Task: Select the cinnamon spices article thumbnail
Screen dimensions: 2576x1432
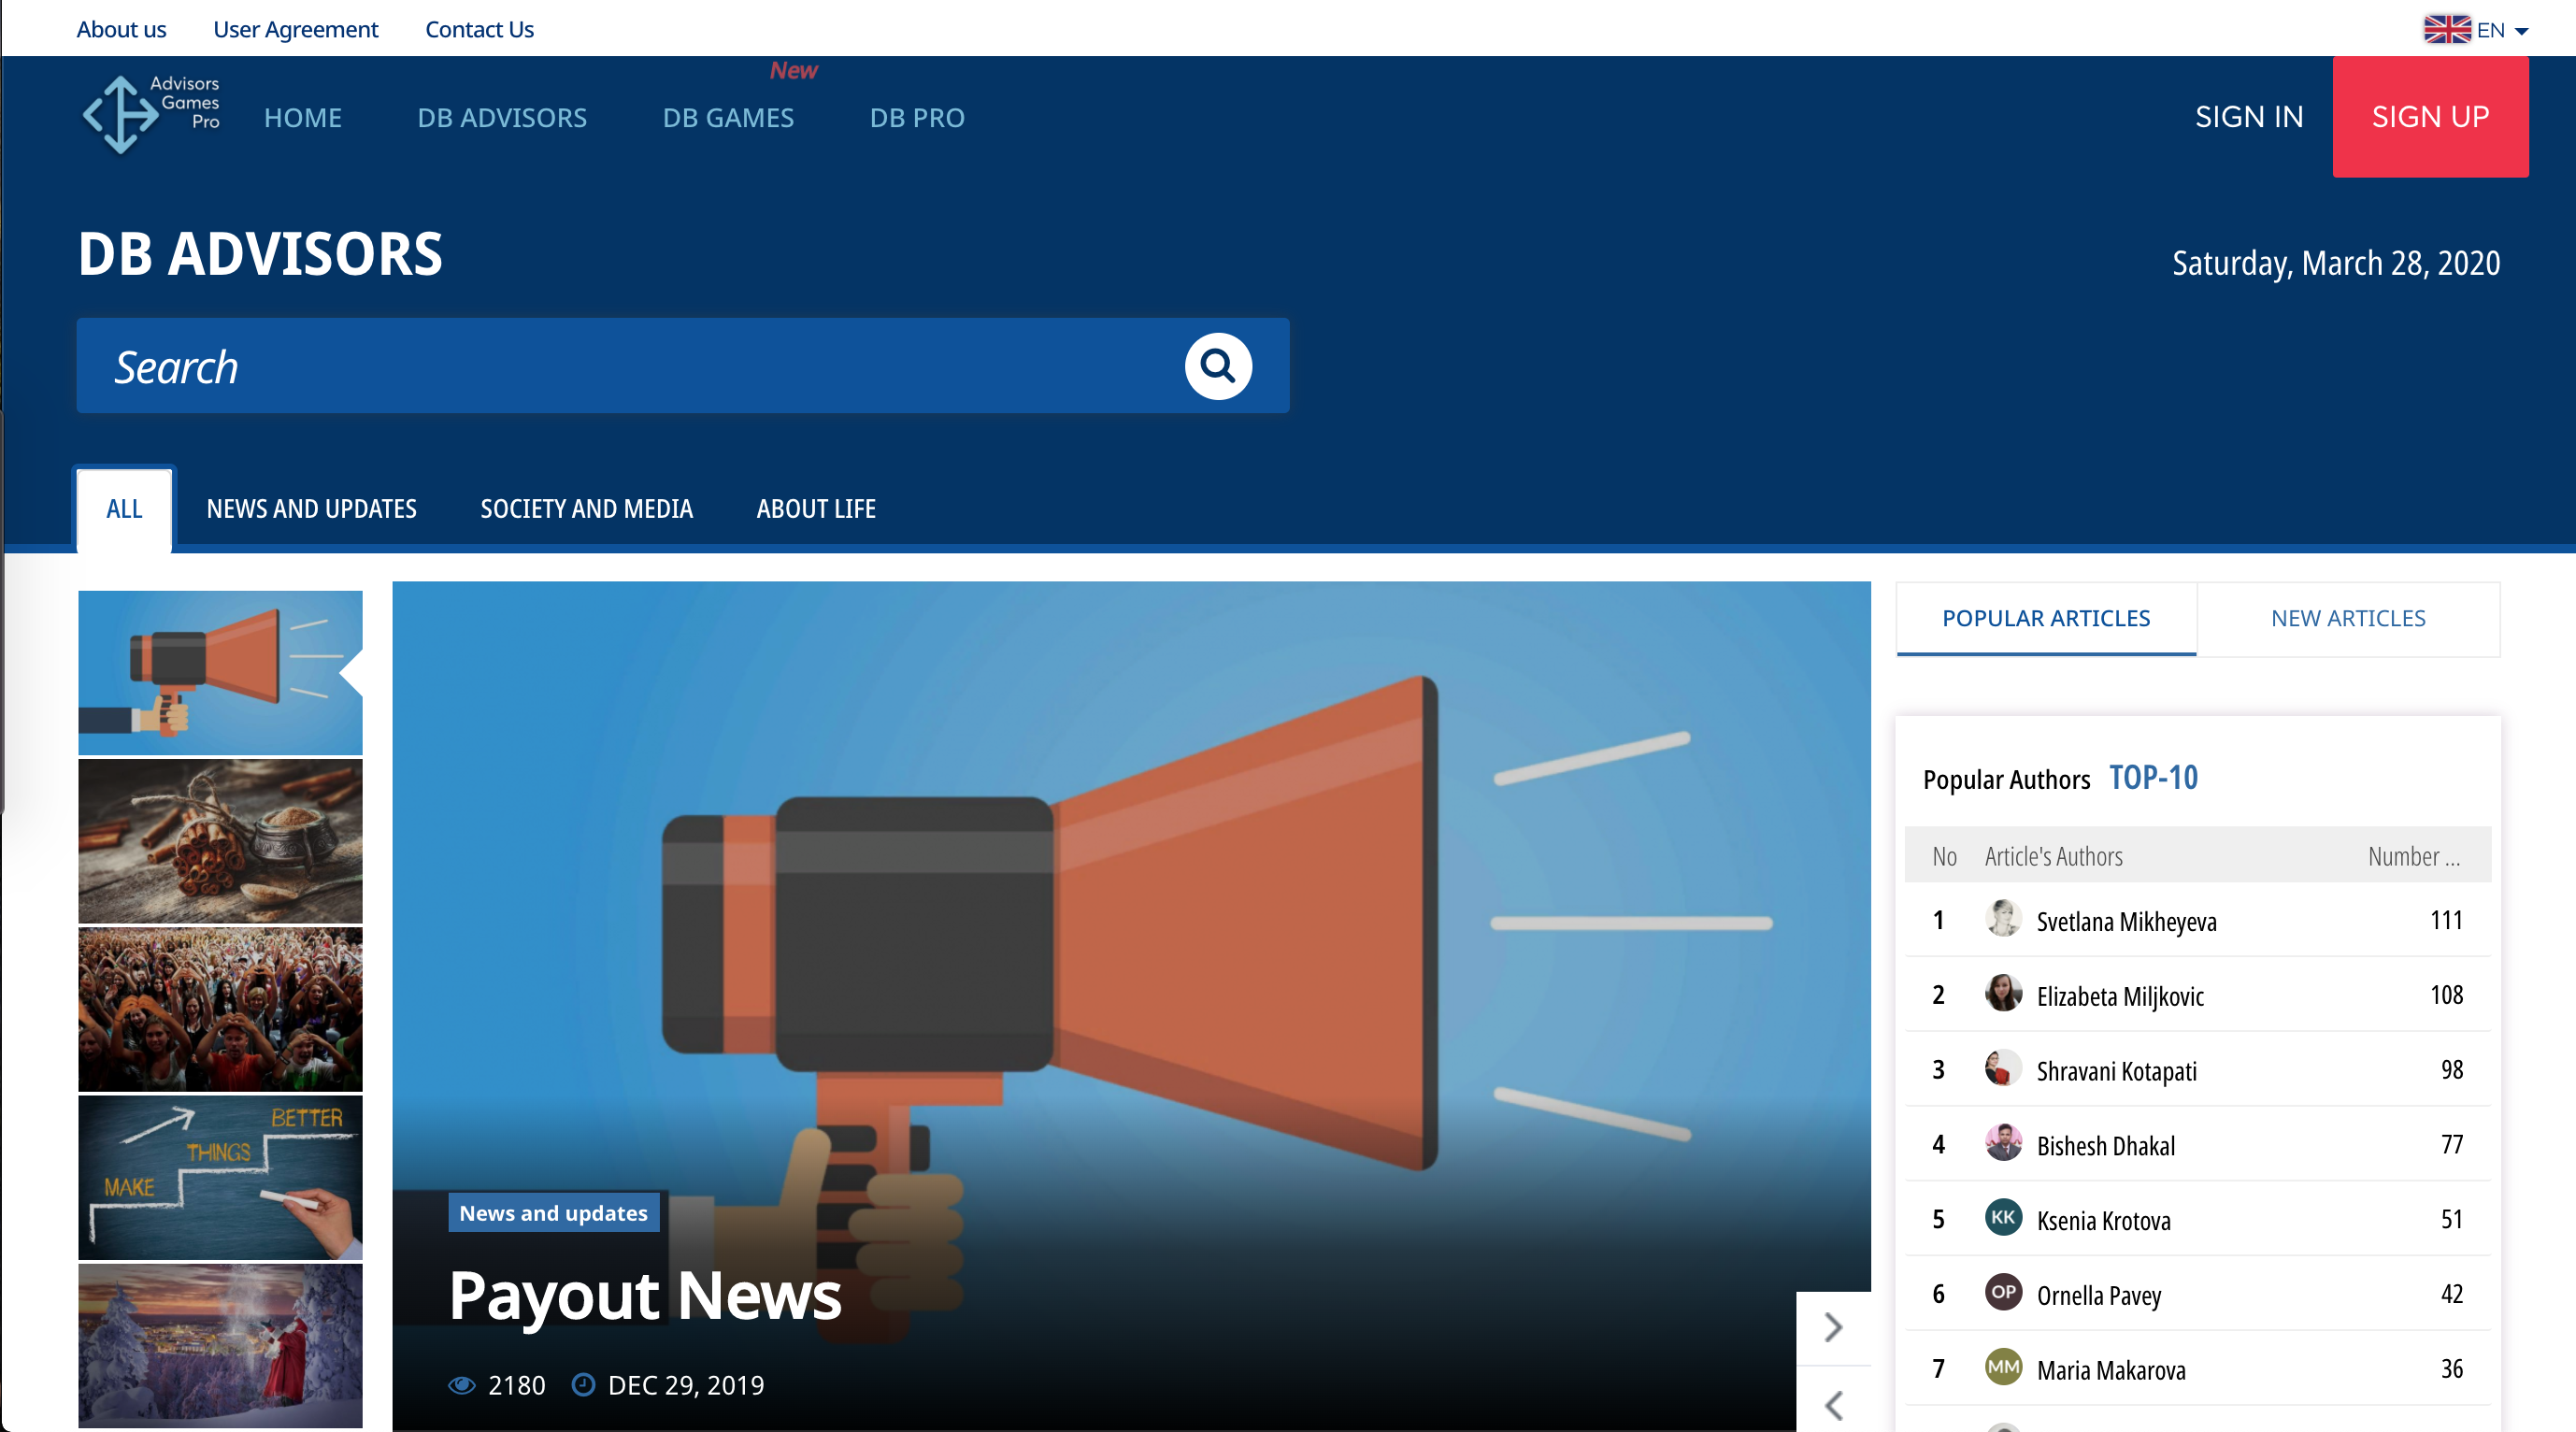Action: point(220,840)
